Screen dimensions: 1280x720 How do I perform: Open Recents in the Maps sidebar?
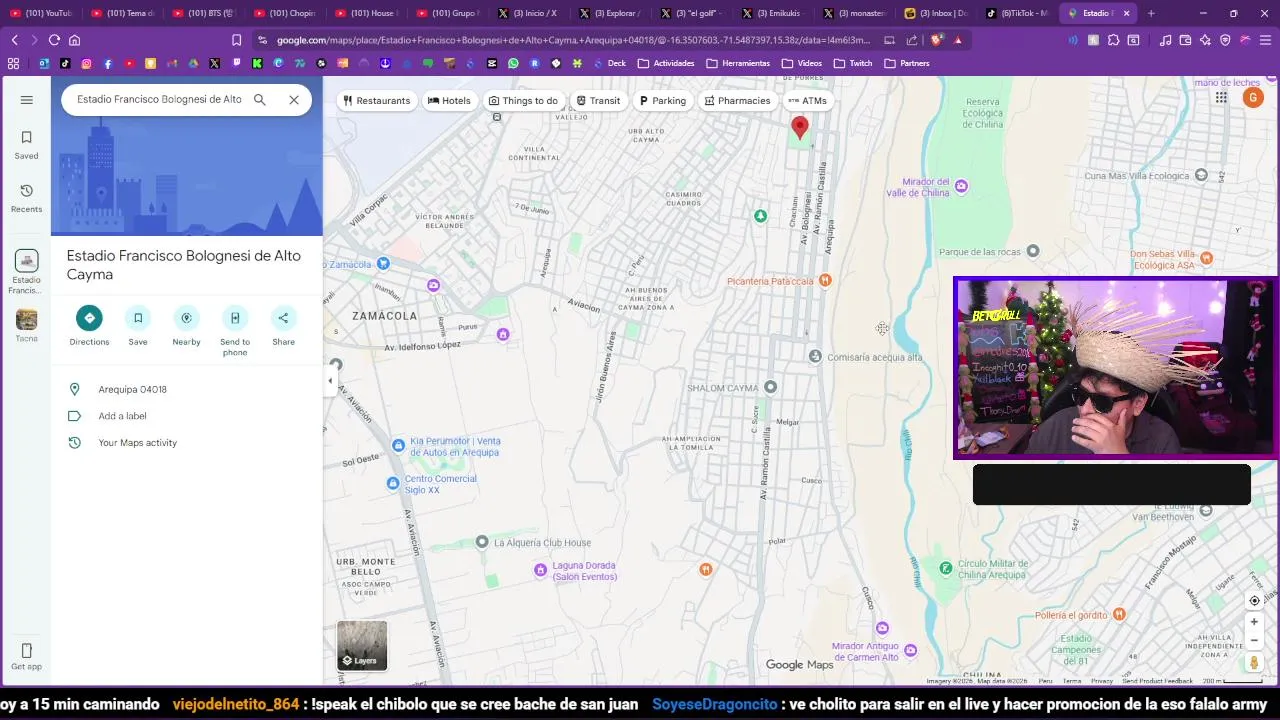[x=27, y=198]
